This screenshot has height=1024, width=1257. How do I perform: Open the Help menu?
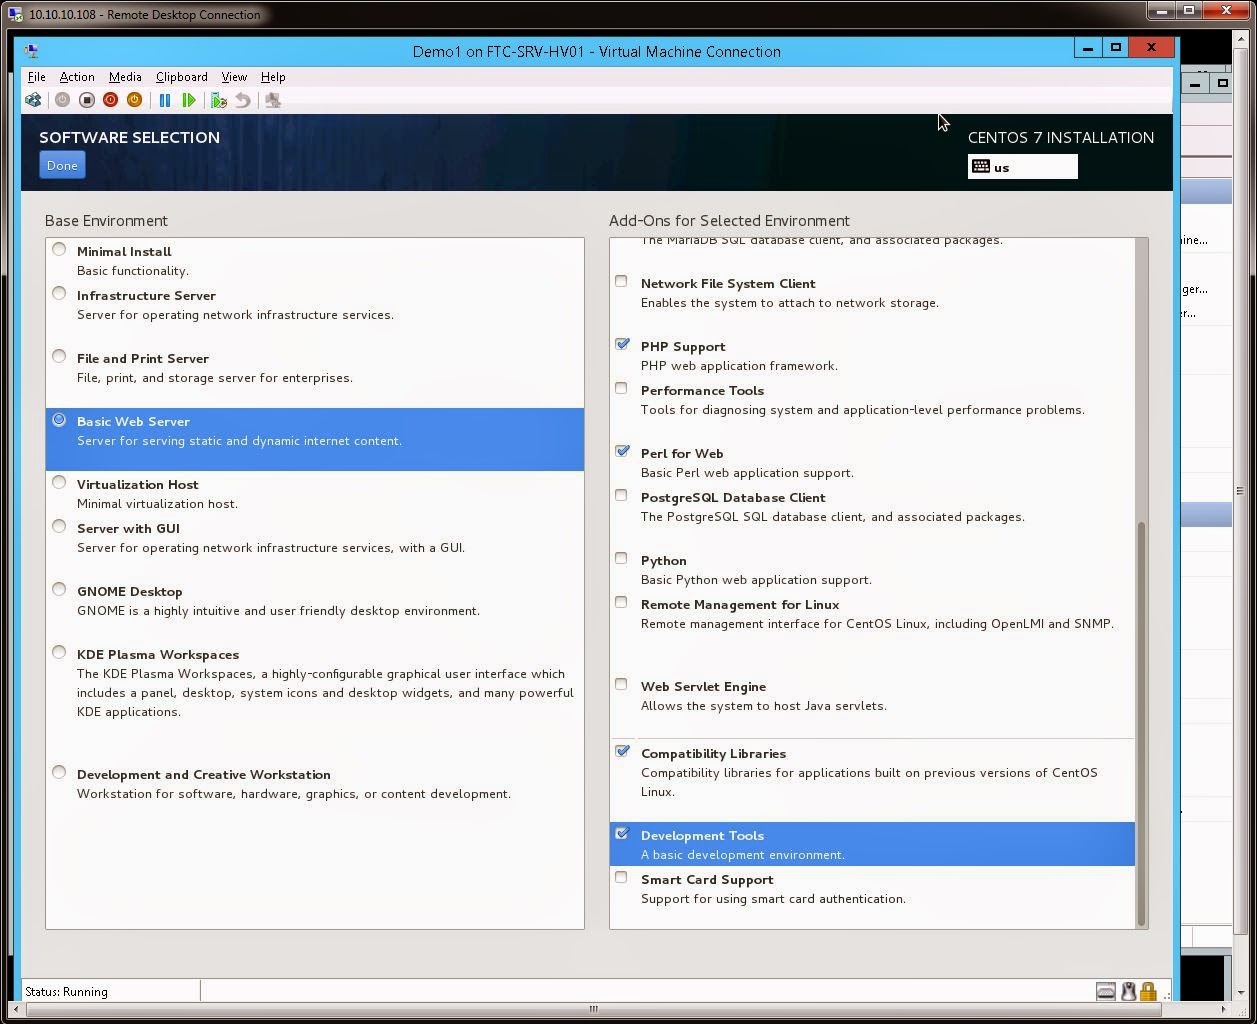tap(273, 77)
